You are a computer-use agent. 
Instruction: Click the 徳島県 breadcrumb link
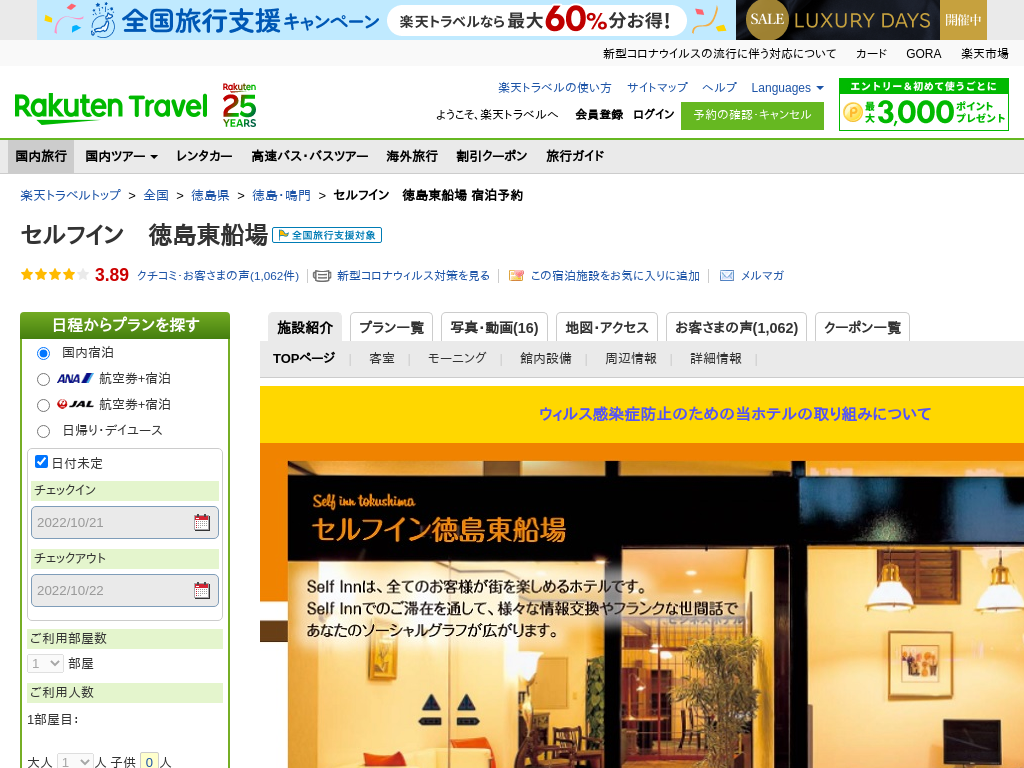(210, 195)
